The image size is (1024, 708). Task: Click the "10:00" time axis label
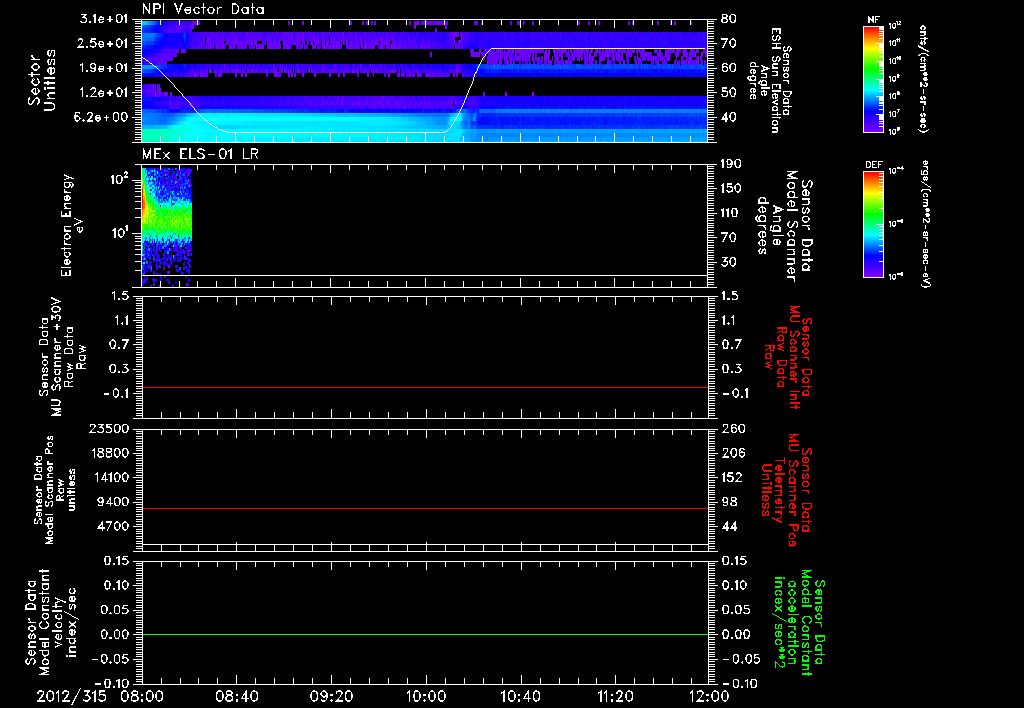[x=426, y=696]
